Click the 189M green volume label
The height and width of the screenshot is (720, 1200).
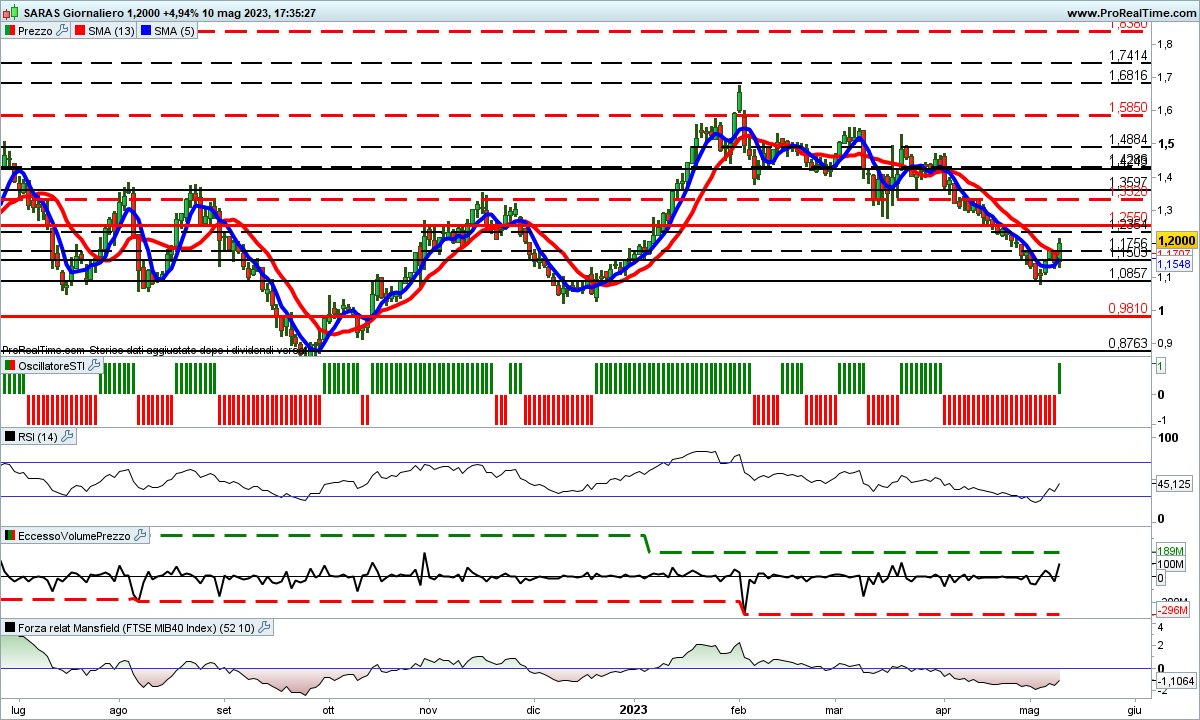click(1171, 552)
